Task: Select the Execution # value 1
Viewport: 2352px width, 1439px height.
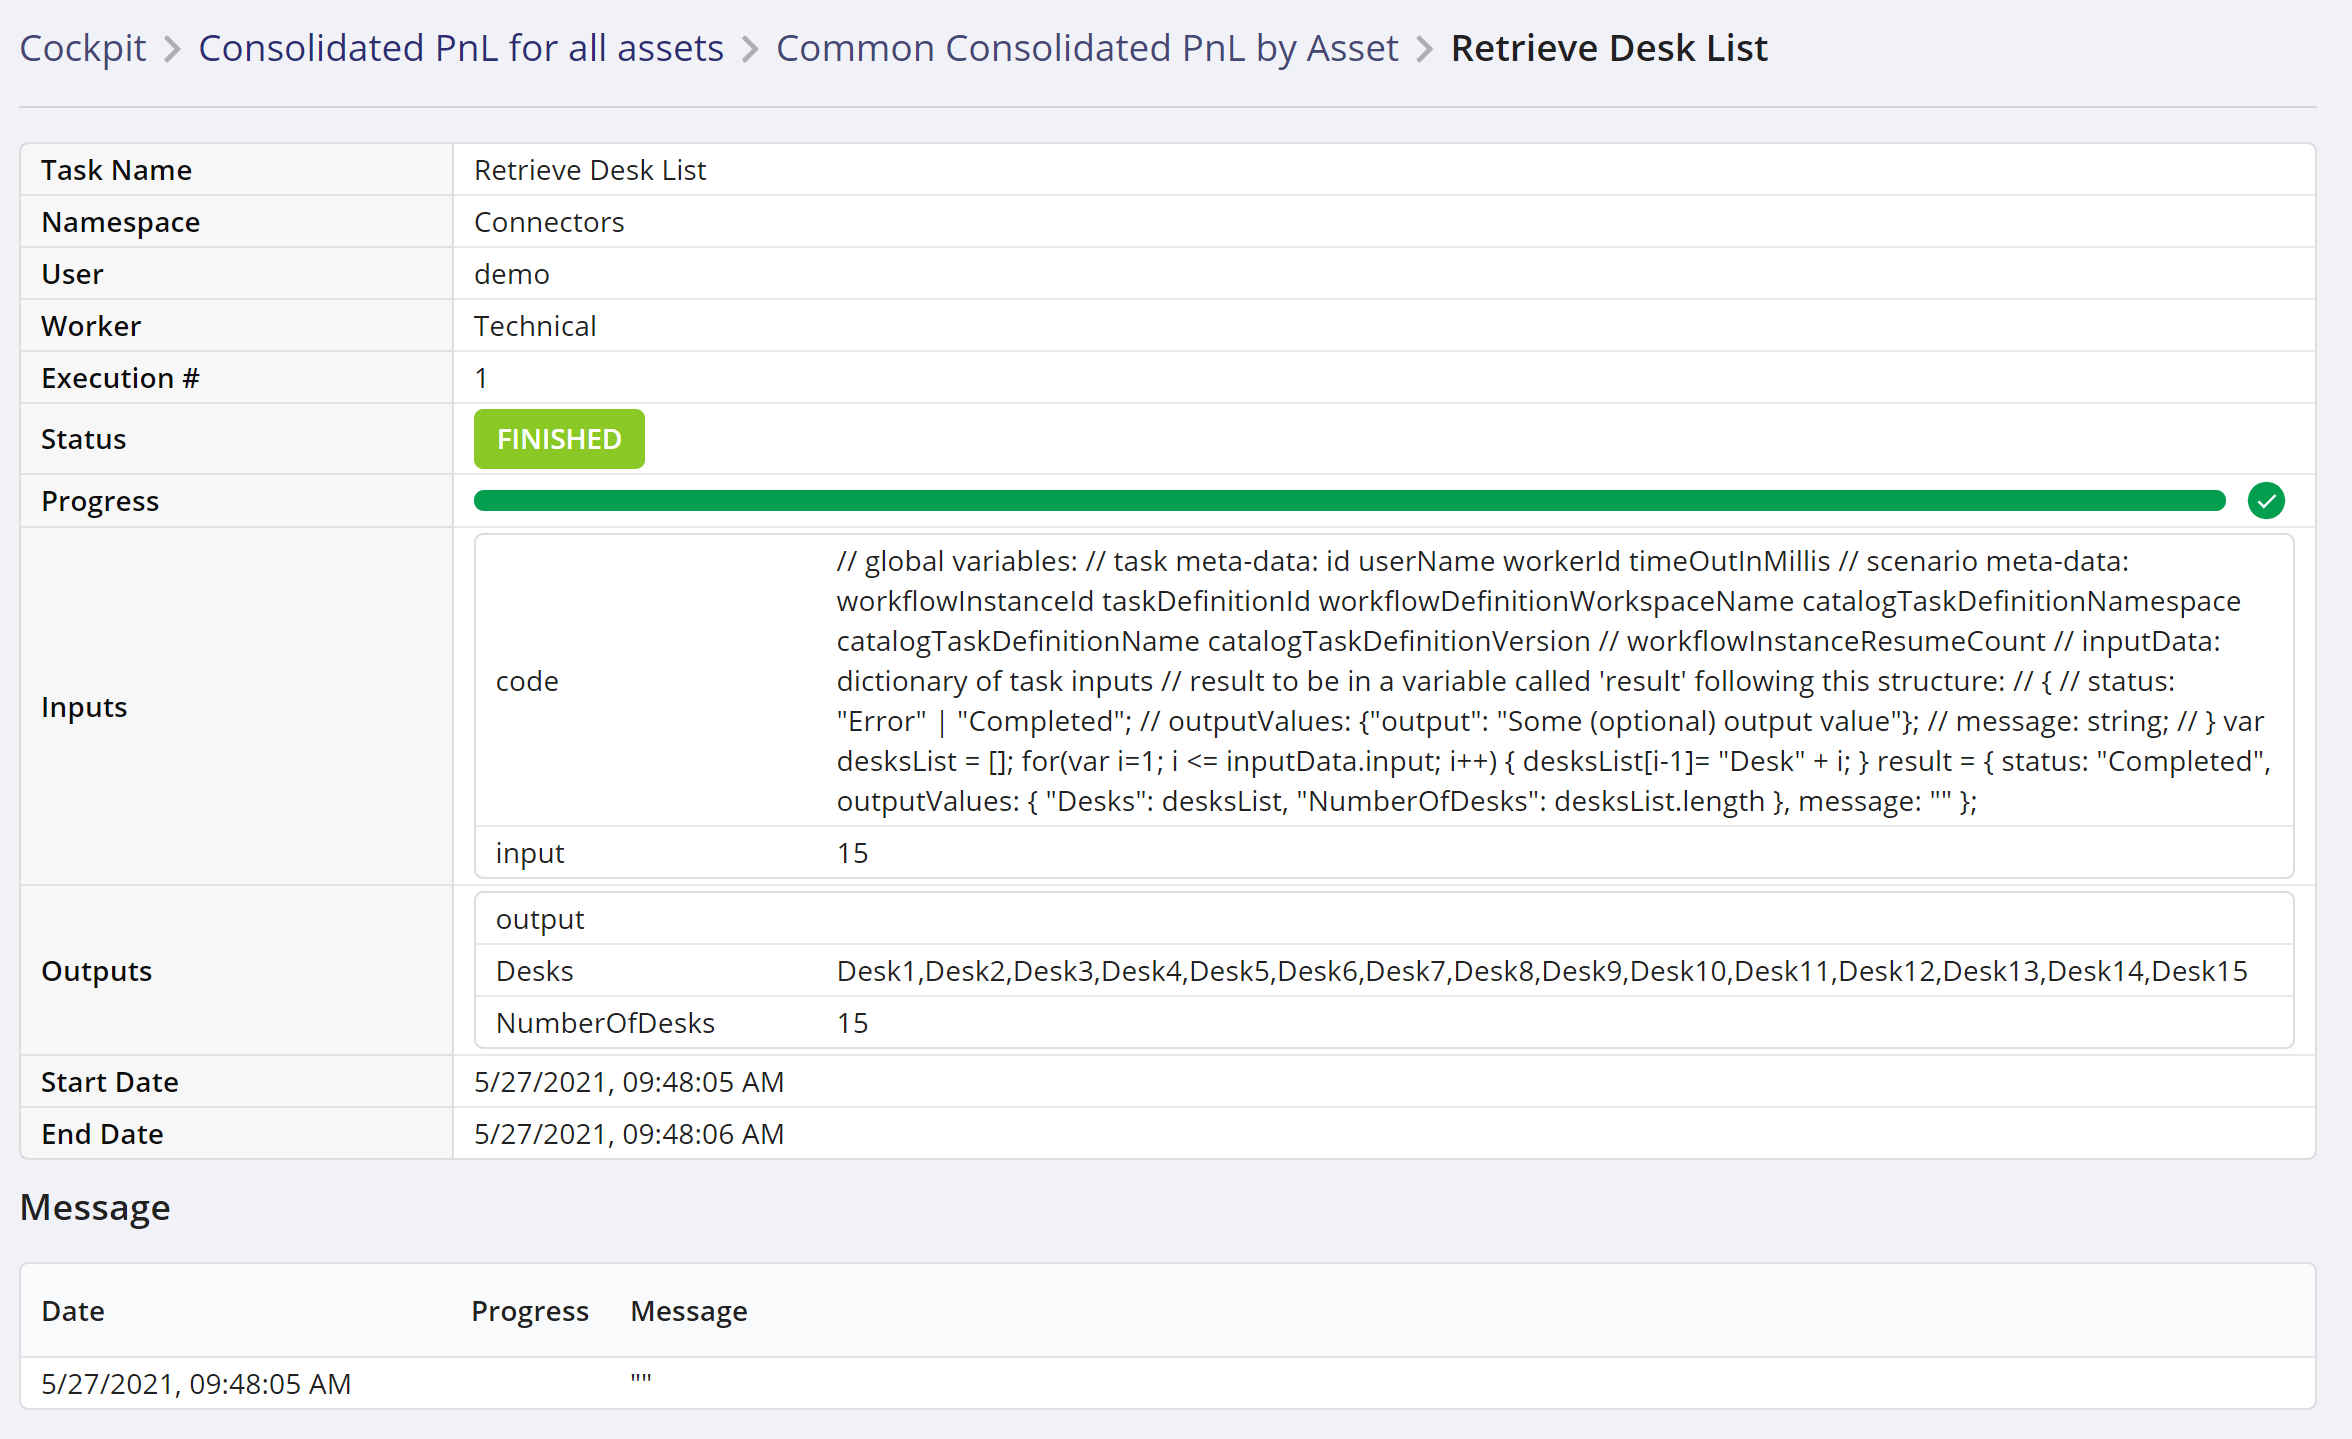Action: coord(481,378)
